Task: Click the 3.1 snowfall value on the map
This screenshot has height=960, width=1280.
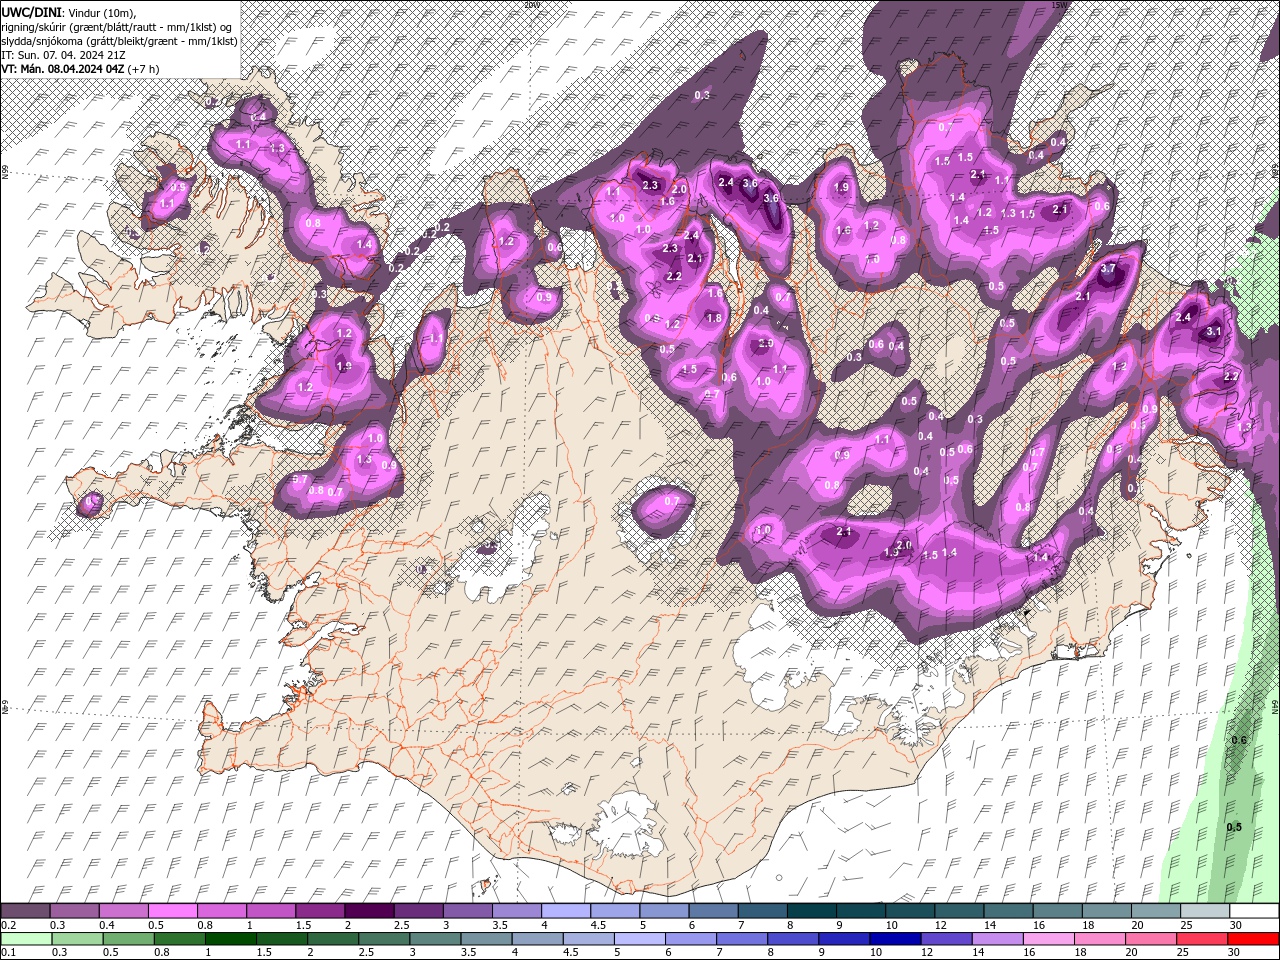Action: coord(1214,331)
